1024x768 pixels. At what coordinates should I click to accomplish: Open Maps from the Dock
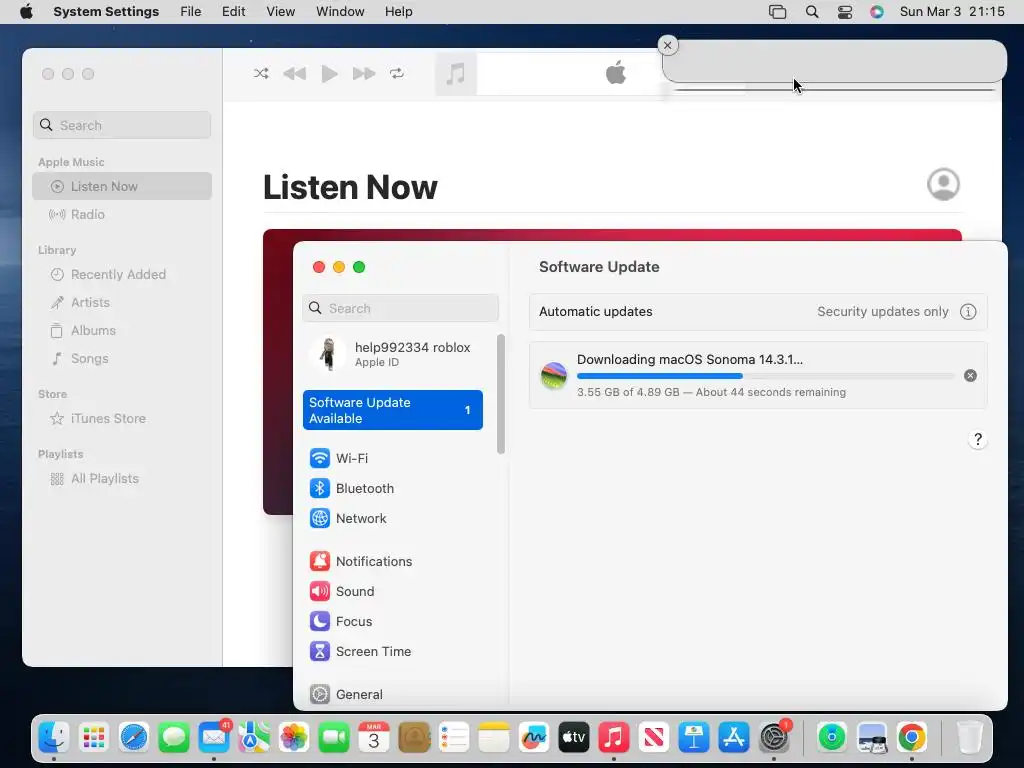tap(254, 737)
